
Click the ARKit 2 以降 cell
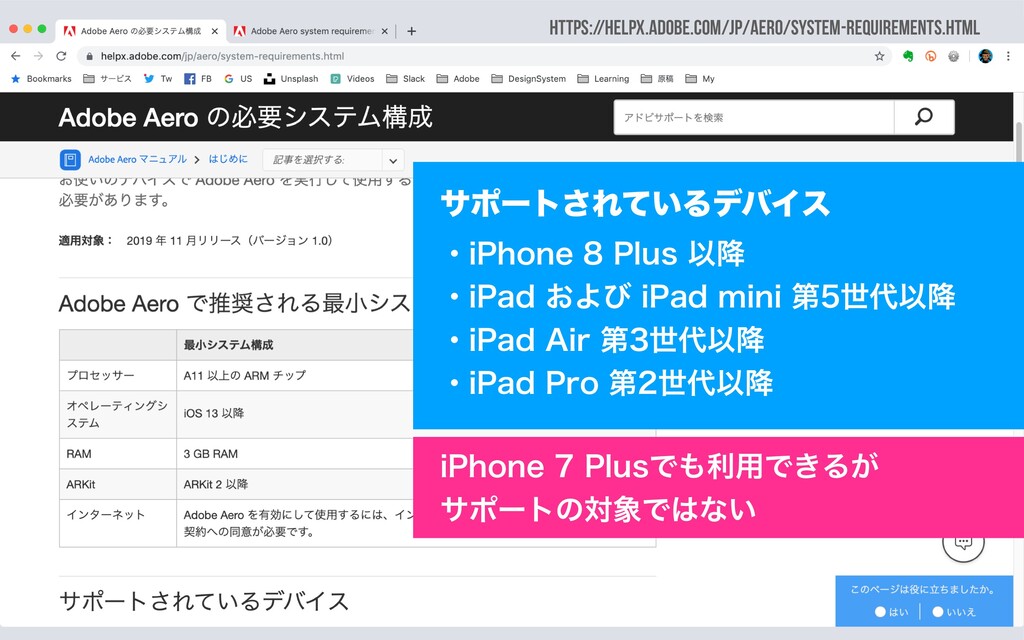pos(216,485)
